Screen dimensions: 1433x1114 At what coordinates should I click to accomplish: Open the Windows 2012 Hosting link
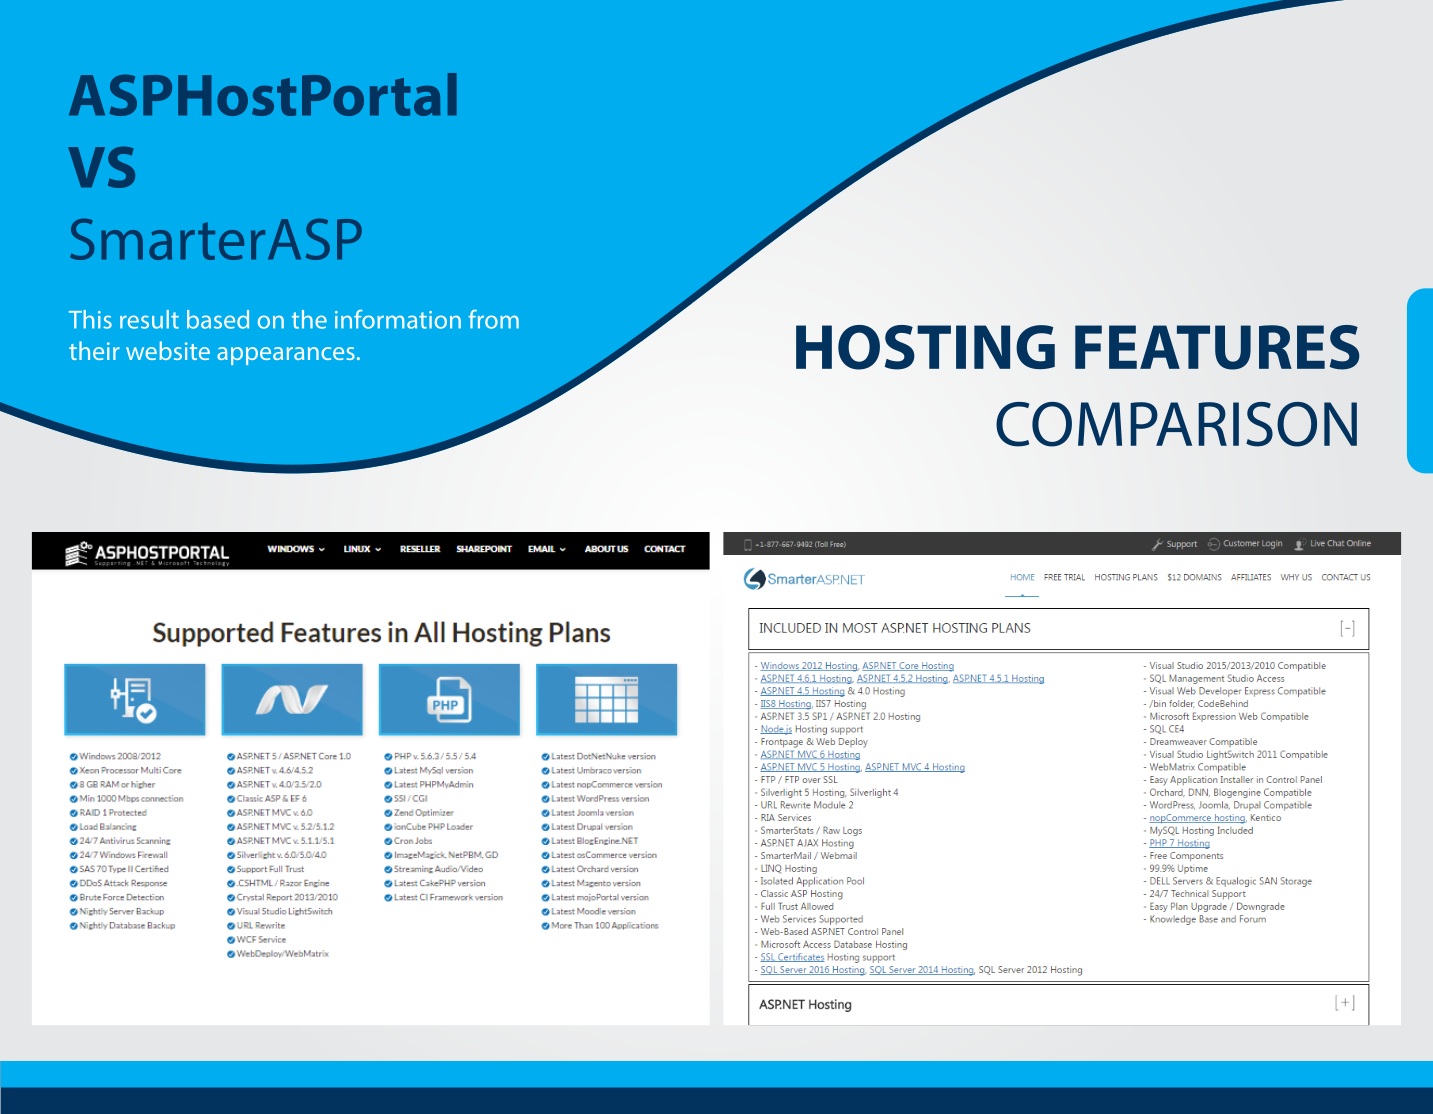pos(809,666)
